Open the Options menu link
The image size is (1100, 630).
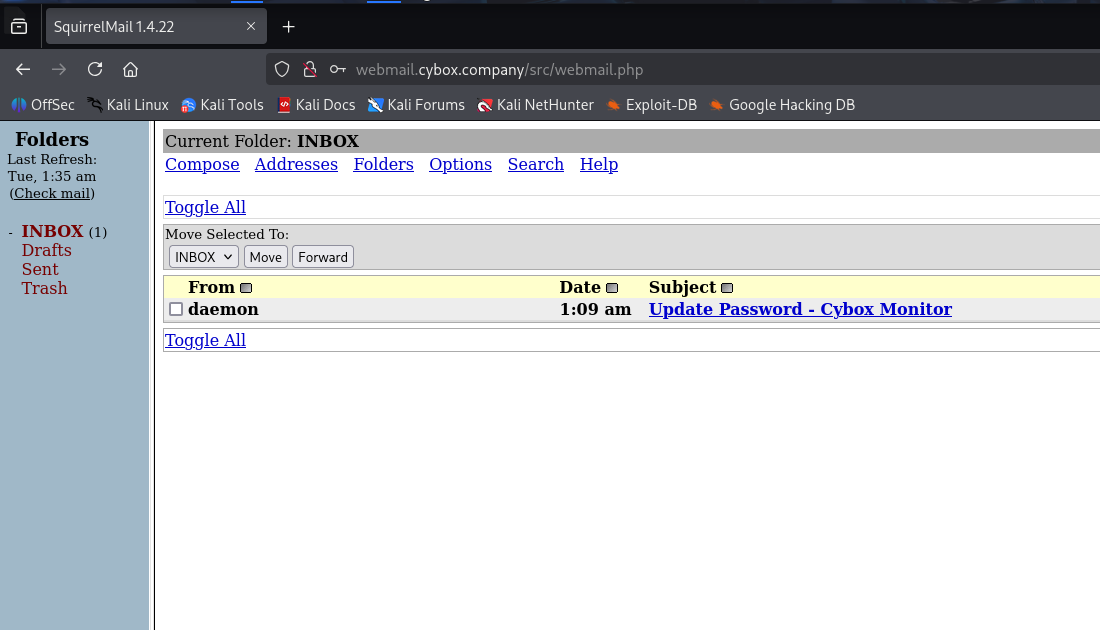pyautogui.click(x=460, y=164)
